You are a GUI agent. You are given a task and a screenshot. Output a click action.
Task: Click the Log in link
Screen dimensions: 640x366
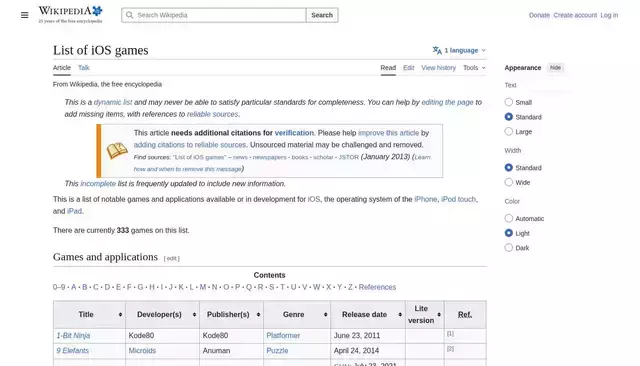(609, 15)
